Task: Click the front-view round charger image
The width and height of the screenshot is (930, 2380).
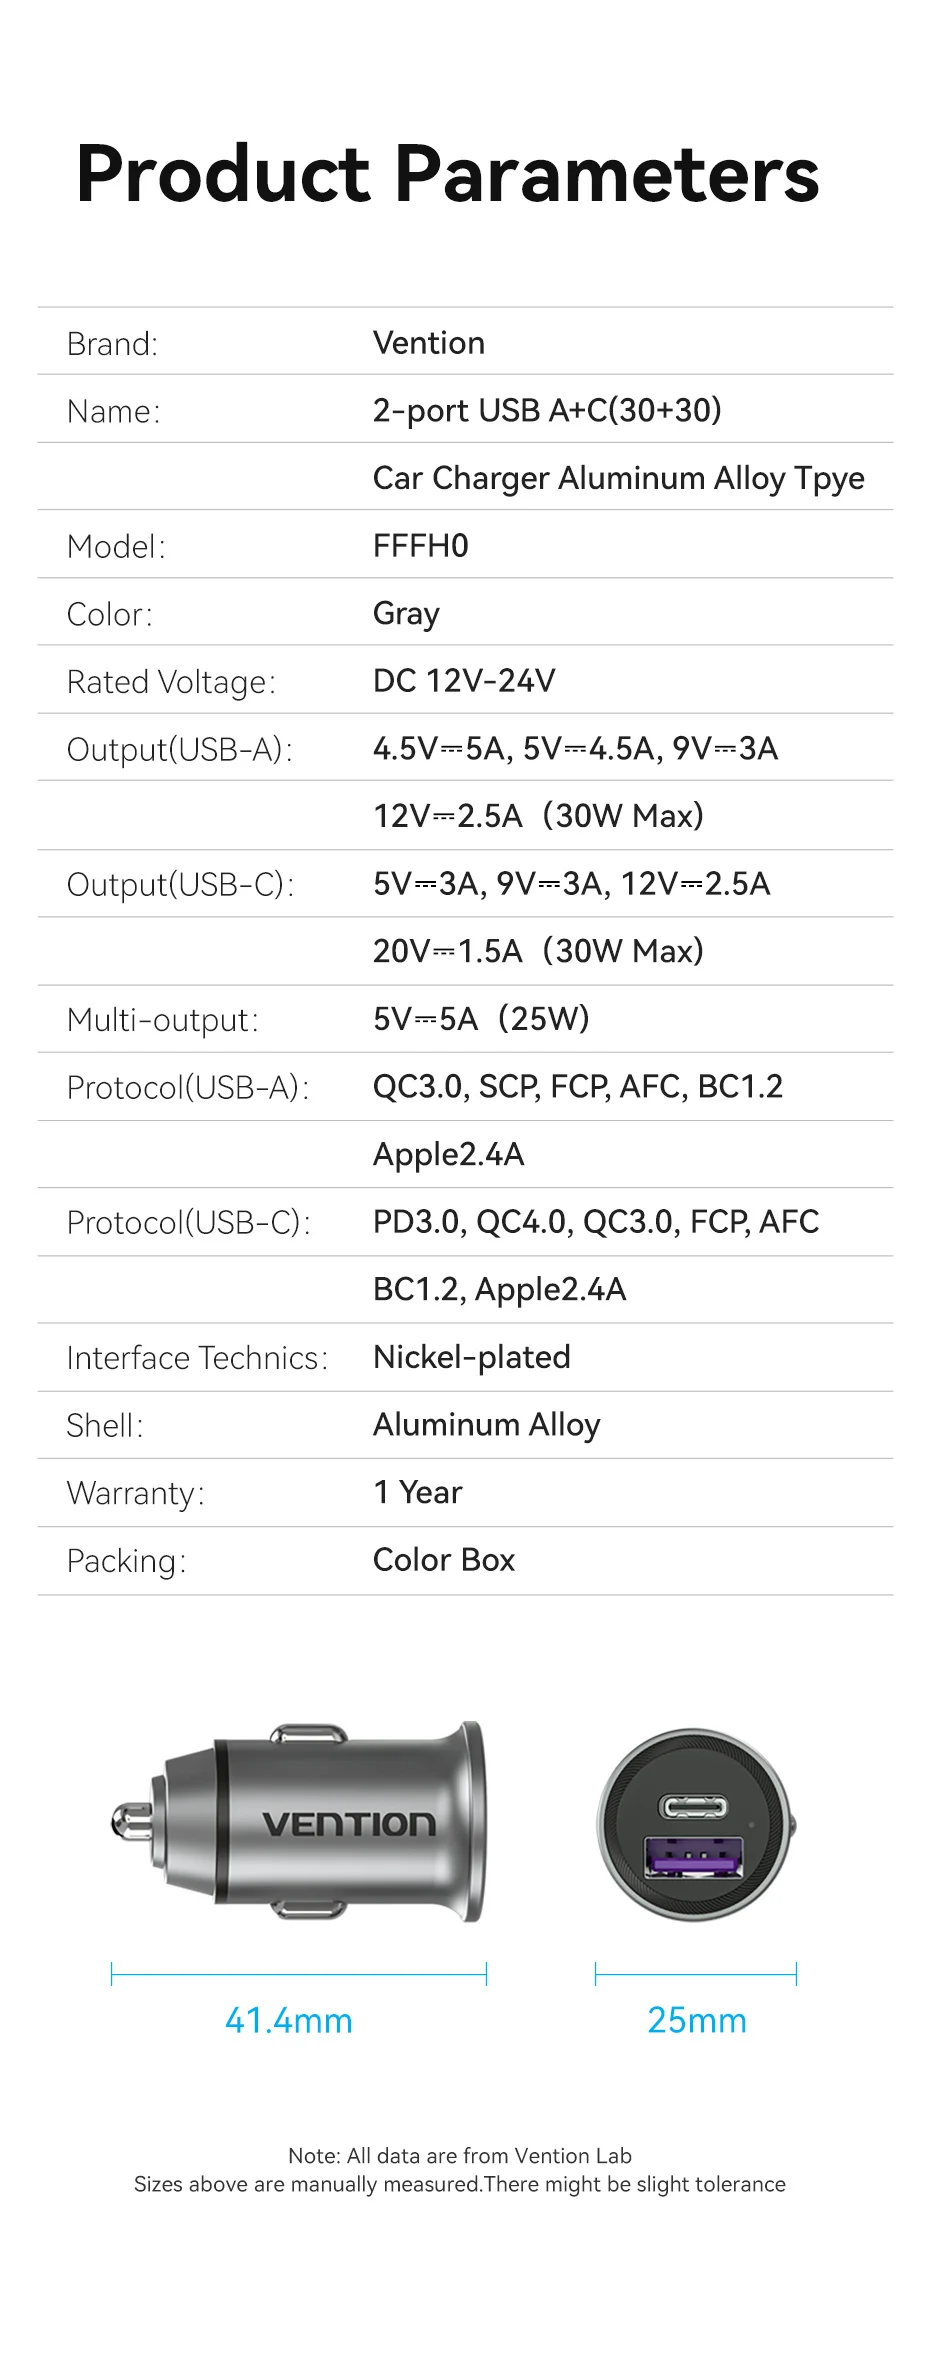Action: click(x=696, y=1824)
